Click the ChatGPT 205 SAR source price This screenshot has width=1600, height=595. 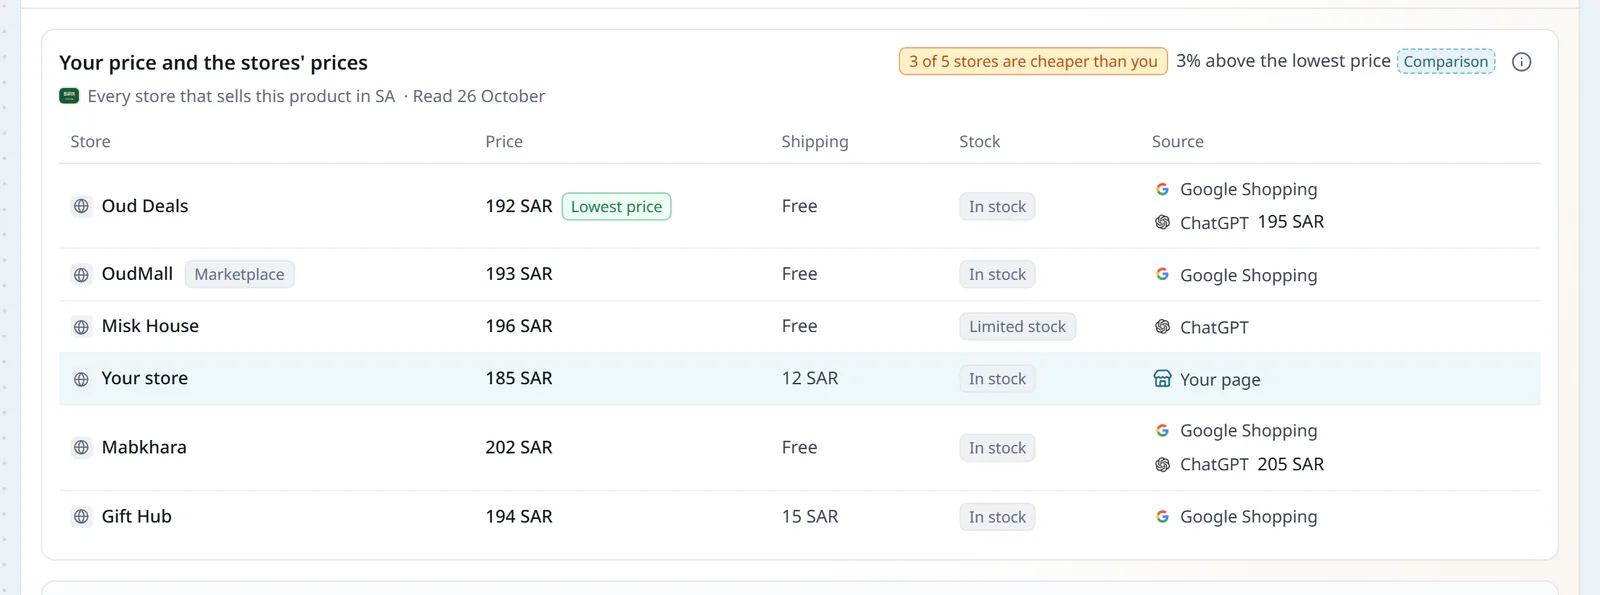pos(1291,464)
